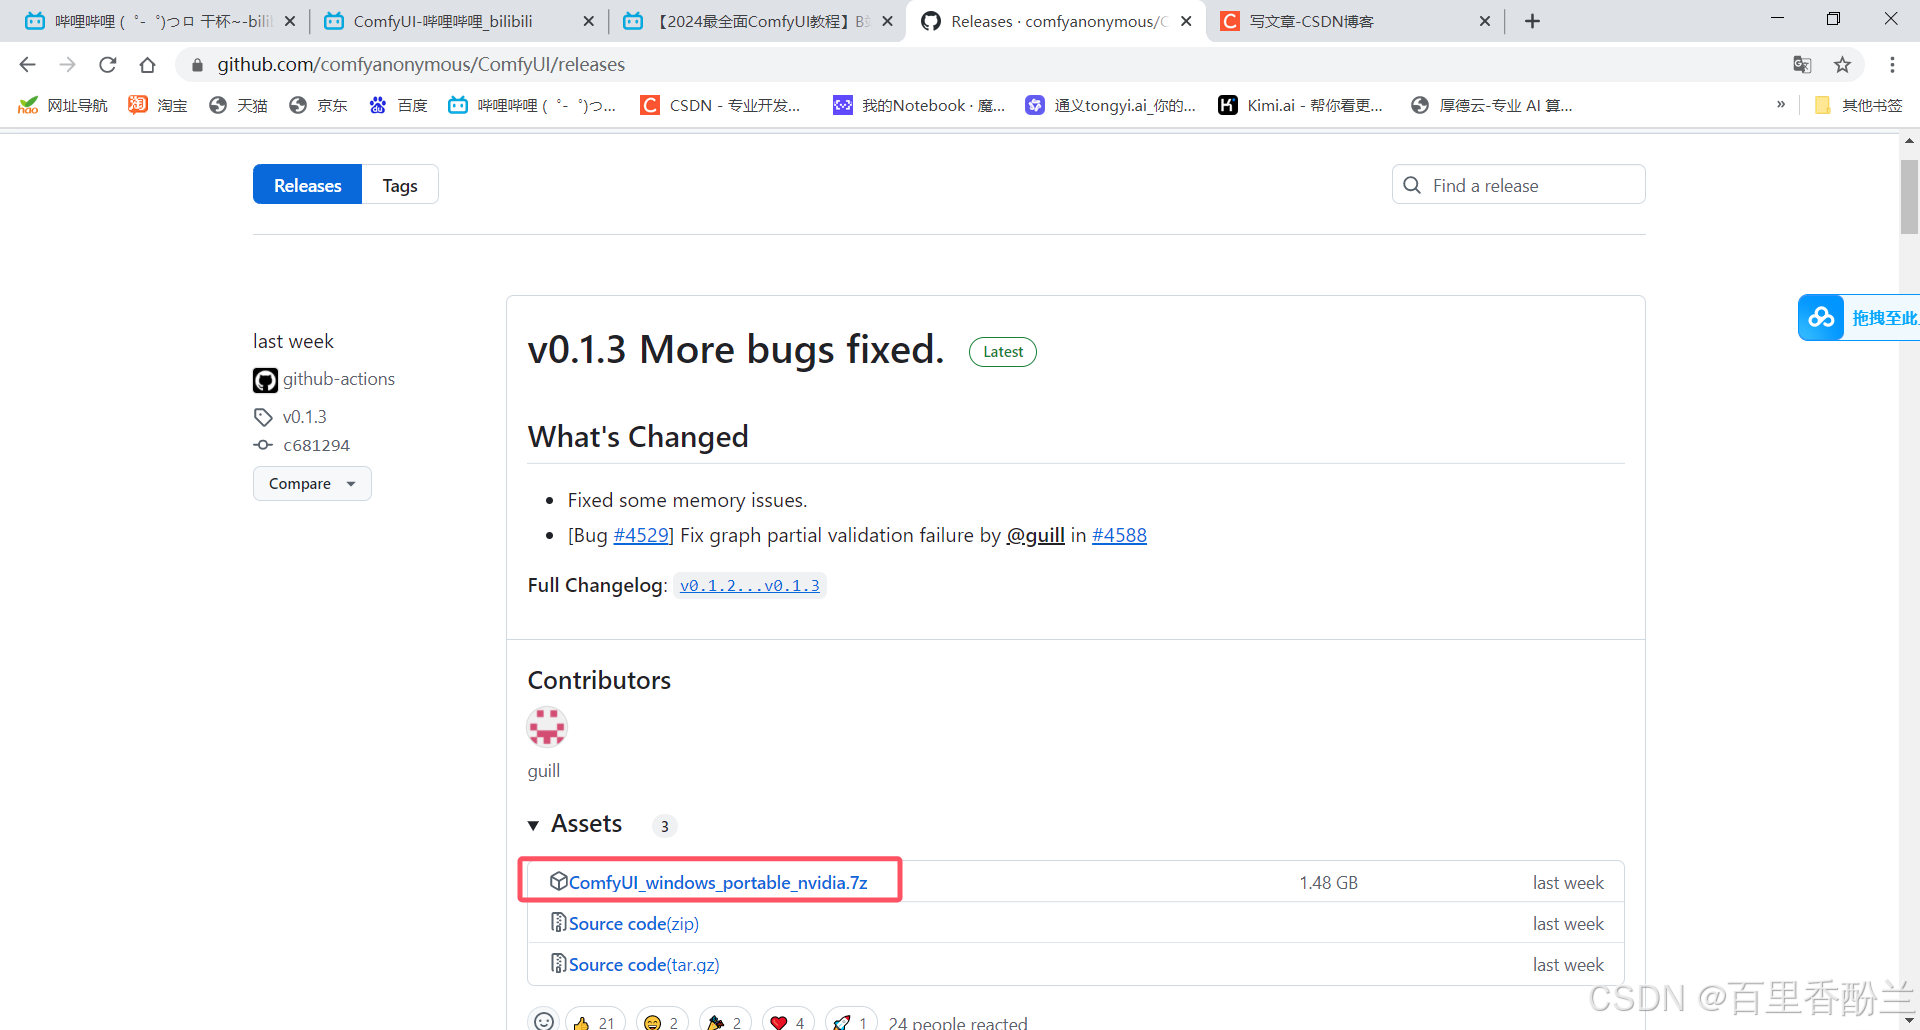Bookmark this page with star icon
Viewport: 1920px width, 1030px height.
(1842, 65)
